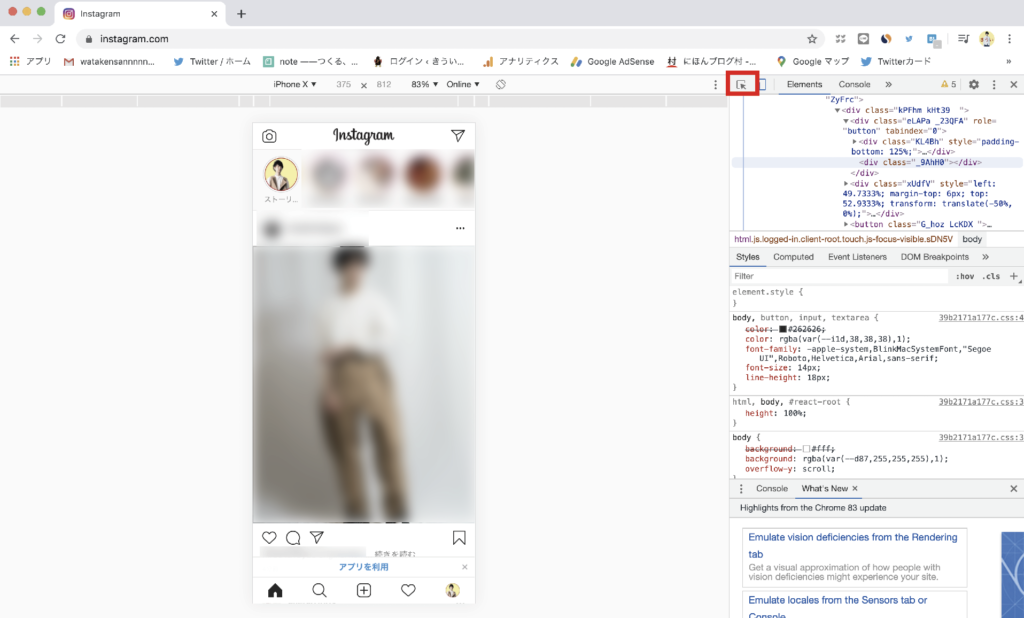The width and height of the screenshot is (1024, 618).
Task: Open a new Chrome tab
Action: (x=241, y=14)
